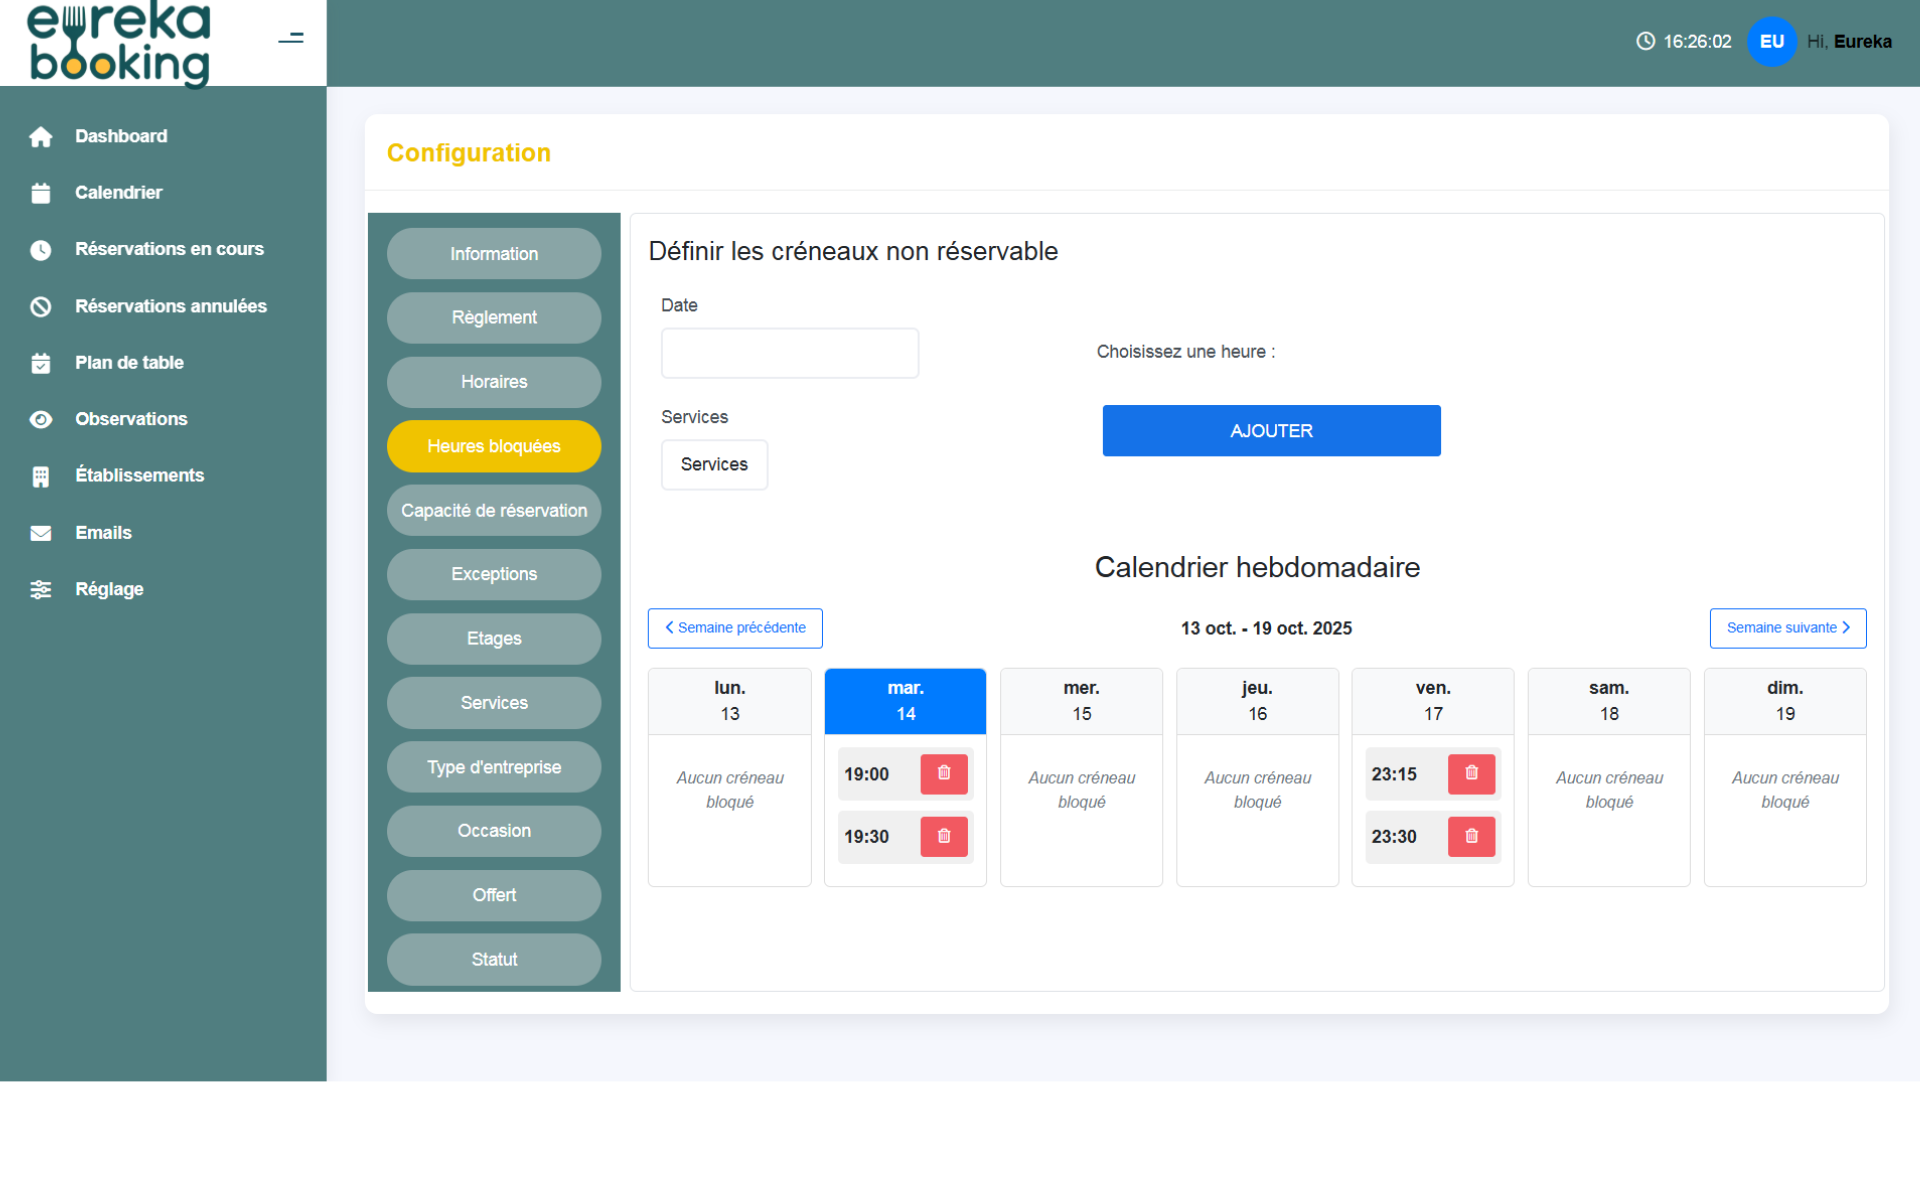Open Dashboard via the home icon
The height and width of the screenshot is (1202, 1920).
(x=41, y=137)
